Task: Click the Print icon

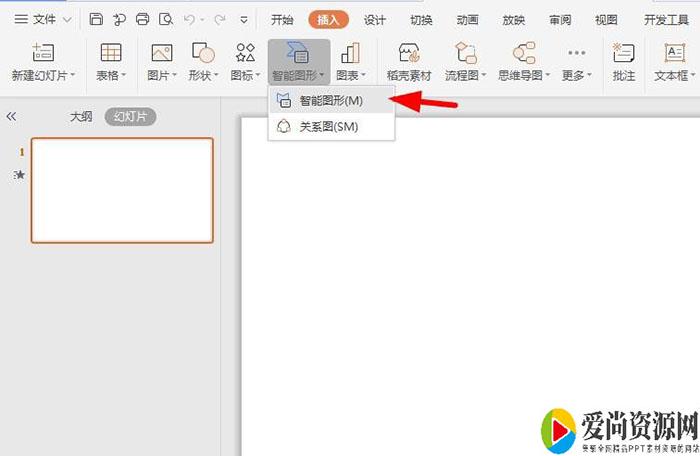Action: click(x=142, y=19)
